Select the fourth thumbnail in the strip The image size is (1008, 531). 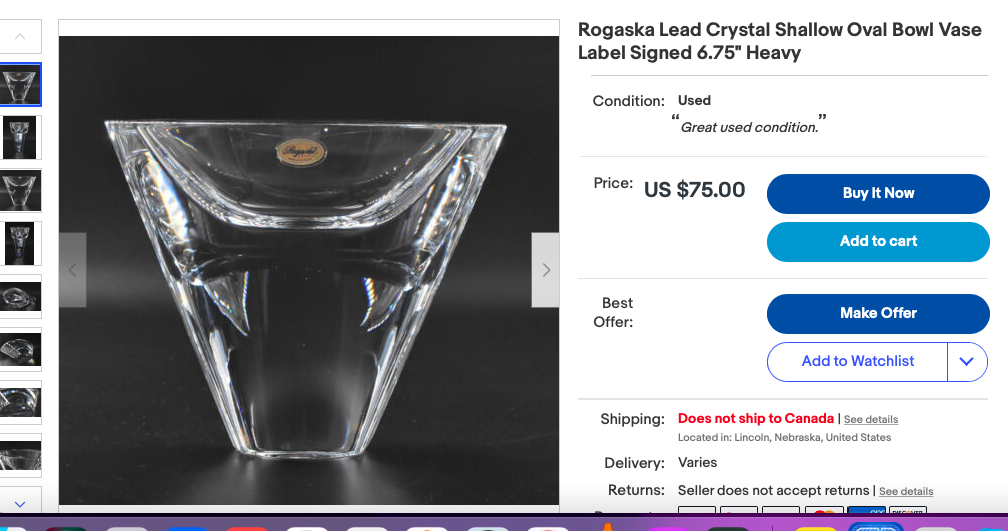point(20,243)
